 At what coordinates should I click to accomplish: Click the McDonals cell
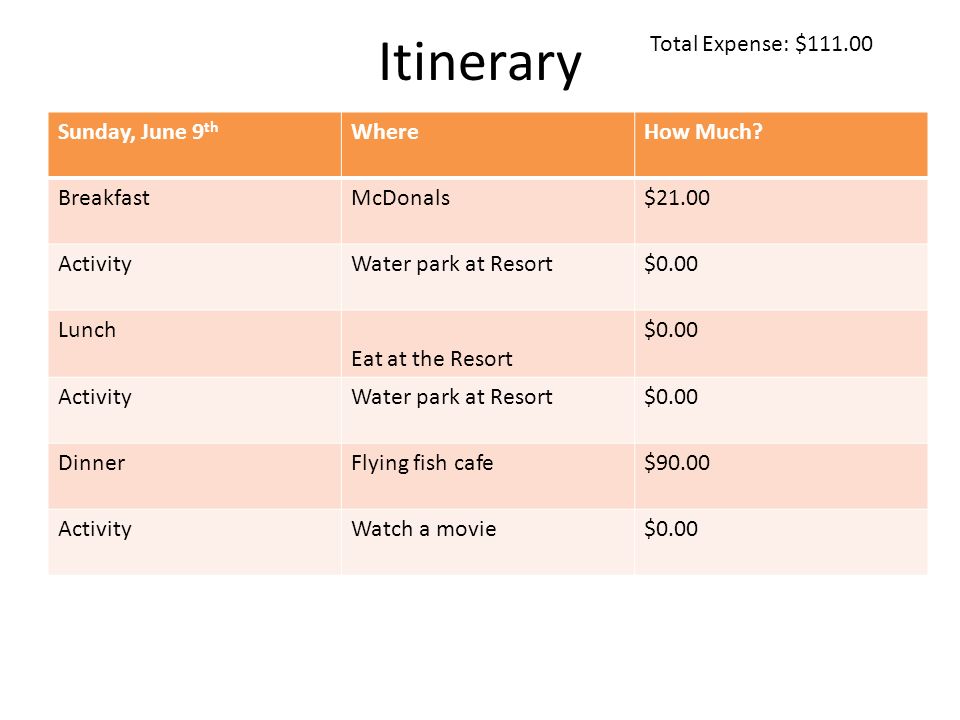click(487, 211)
